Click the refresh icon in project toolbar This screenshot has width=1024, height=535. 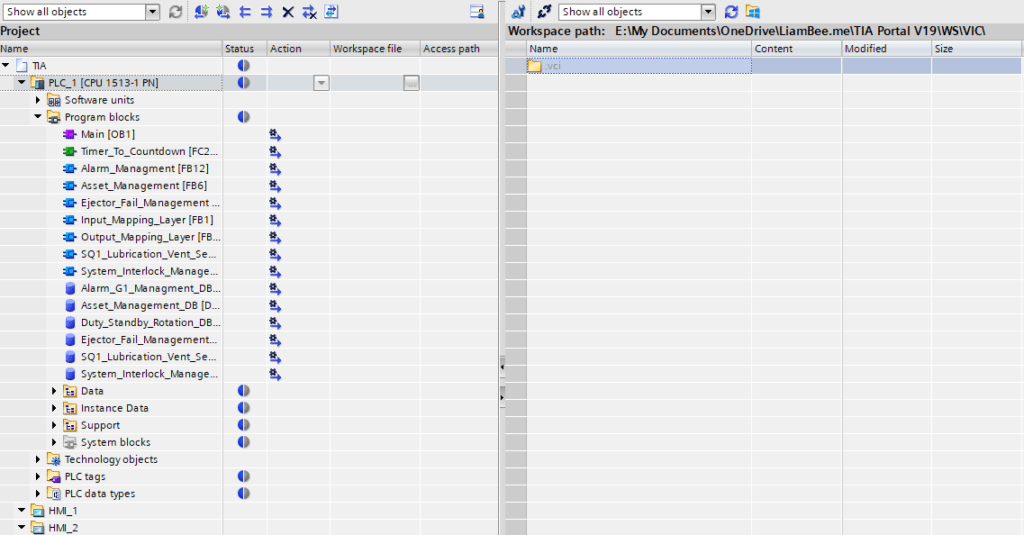(176, 12)
